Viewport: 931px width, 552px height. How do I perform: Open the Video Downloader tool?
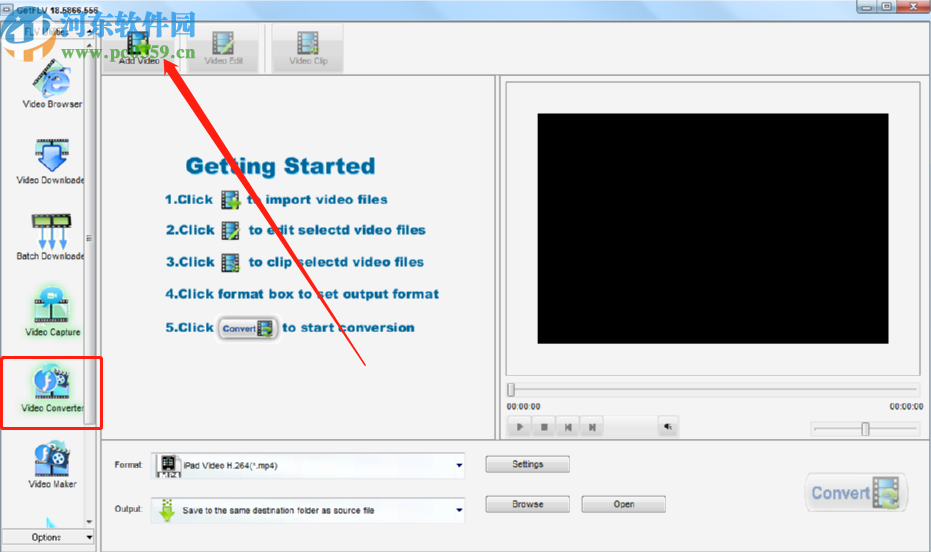[x=50, y=161]
